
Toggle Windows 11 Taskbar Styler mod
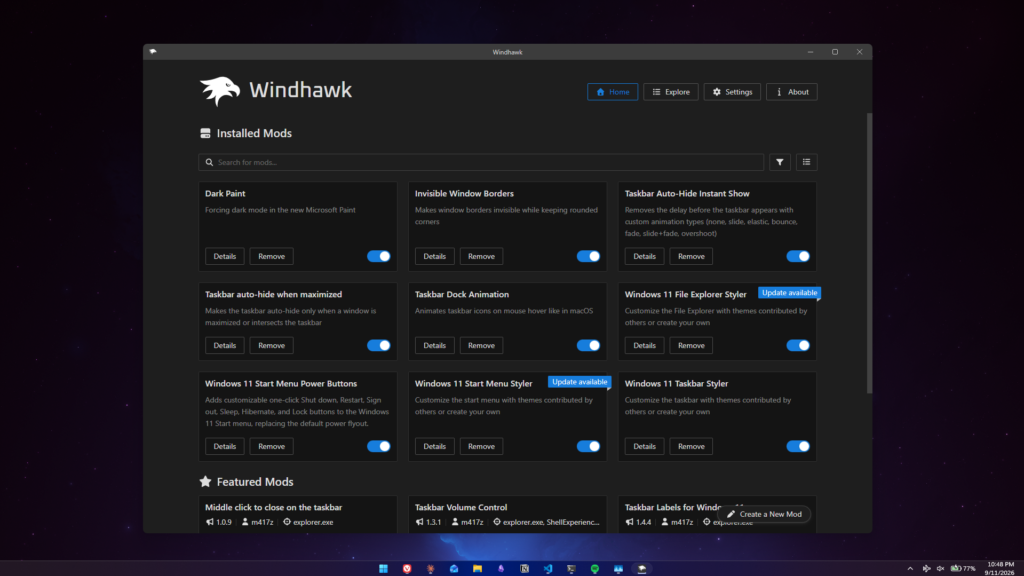point(798,446)
